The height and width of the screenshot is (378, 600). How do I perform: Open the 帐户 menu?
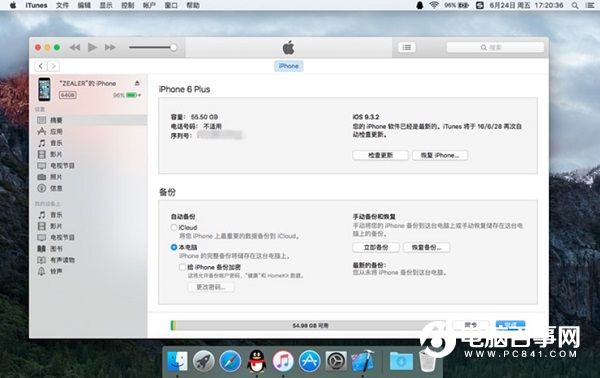pos(149,5)
